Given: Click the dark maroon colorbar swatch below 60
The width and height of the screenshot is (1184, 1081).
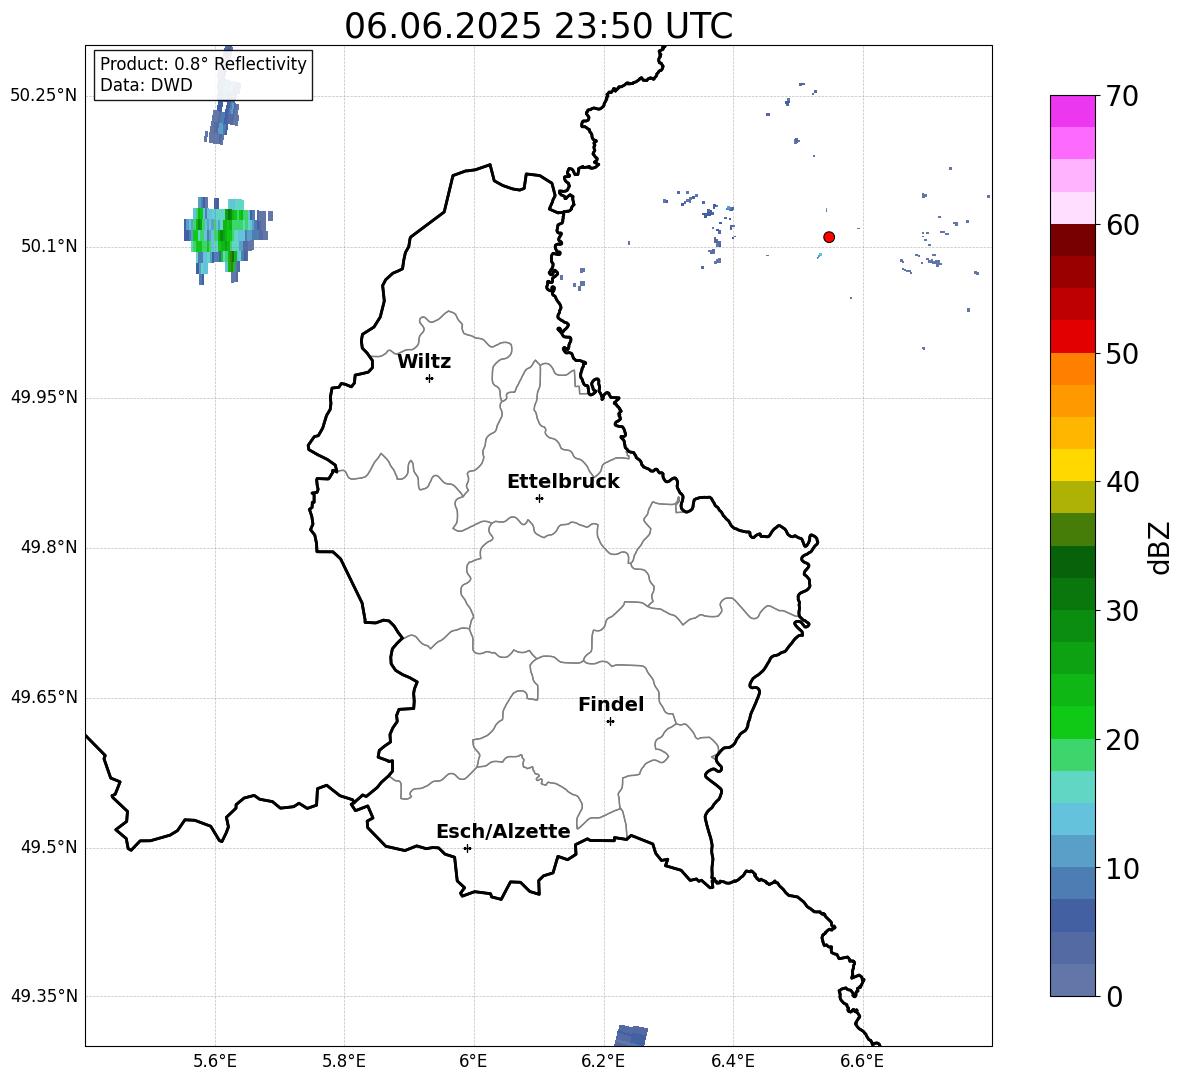Looking at the screenshot, I should tap(1073, 240).
